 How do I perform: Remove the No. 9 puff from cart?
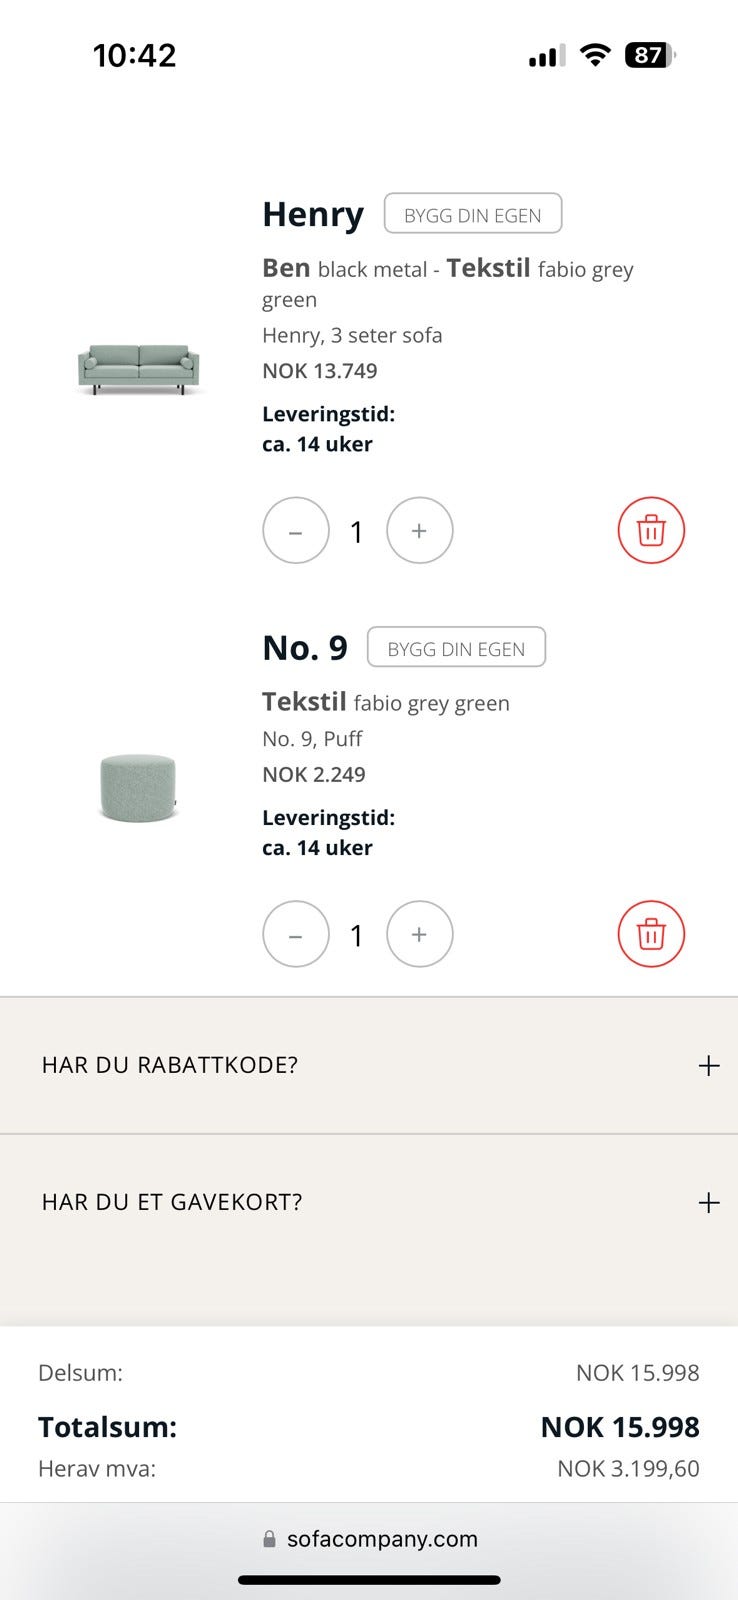click(x=651, y=934)
